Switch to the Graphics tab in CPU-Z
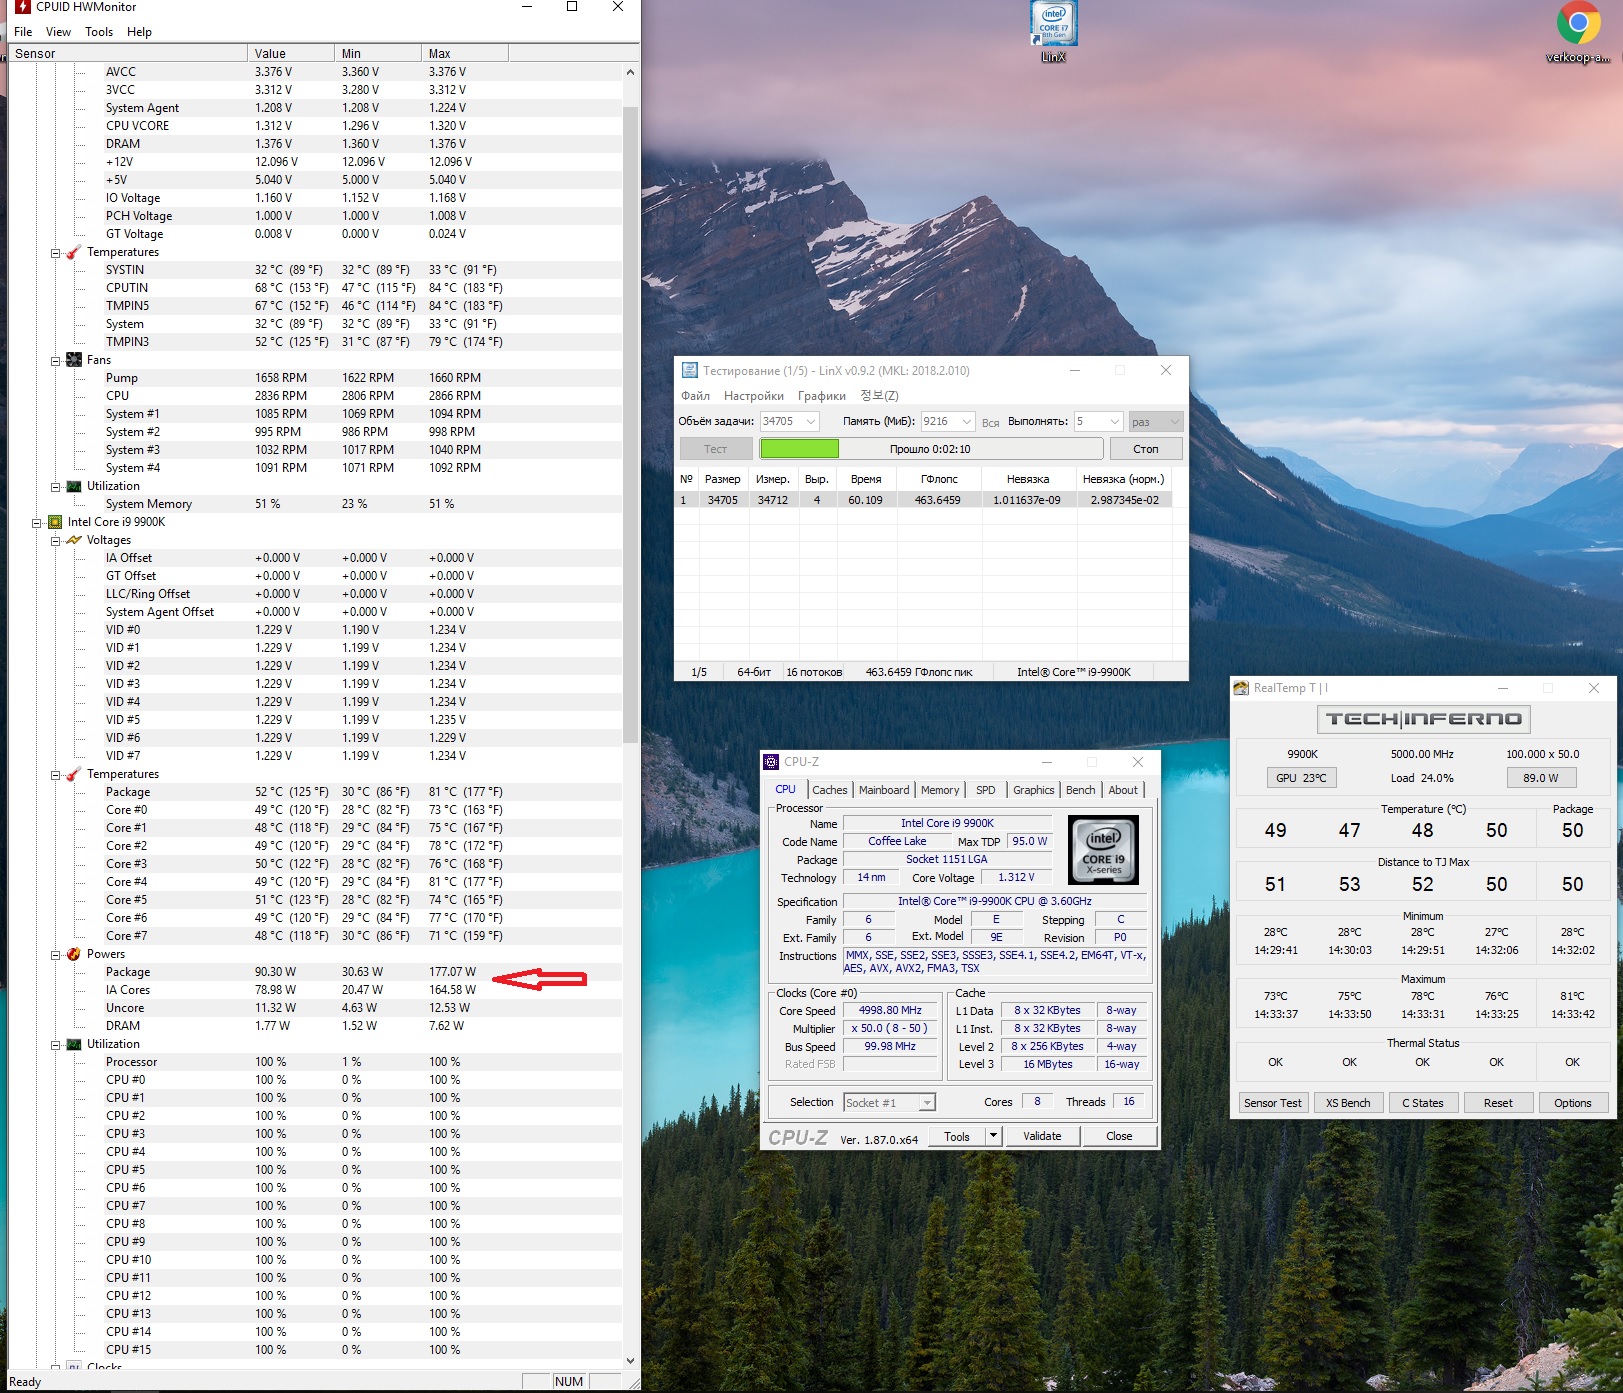This screenshot has height=1393, width=1623. (1033, 790)
